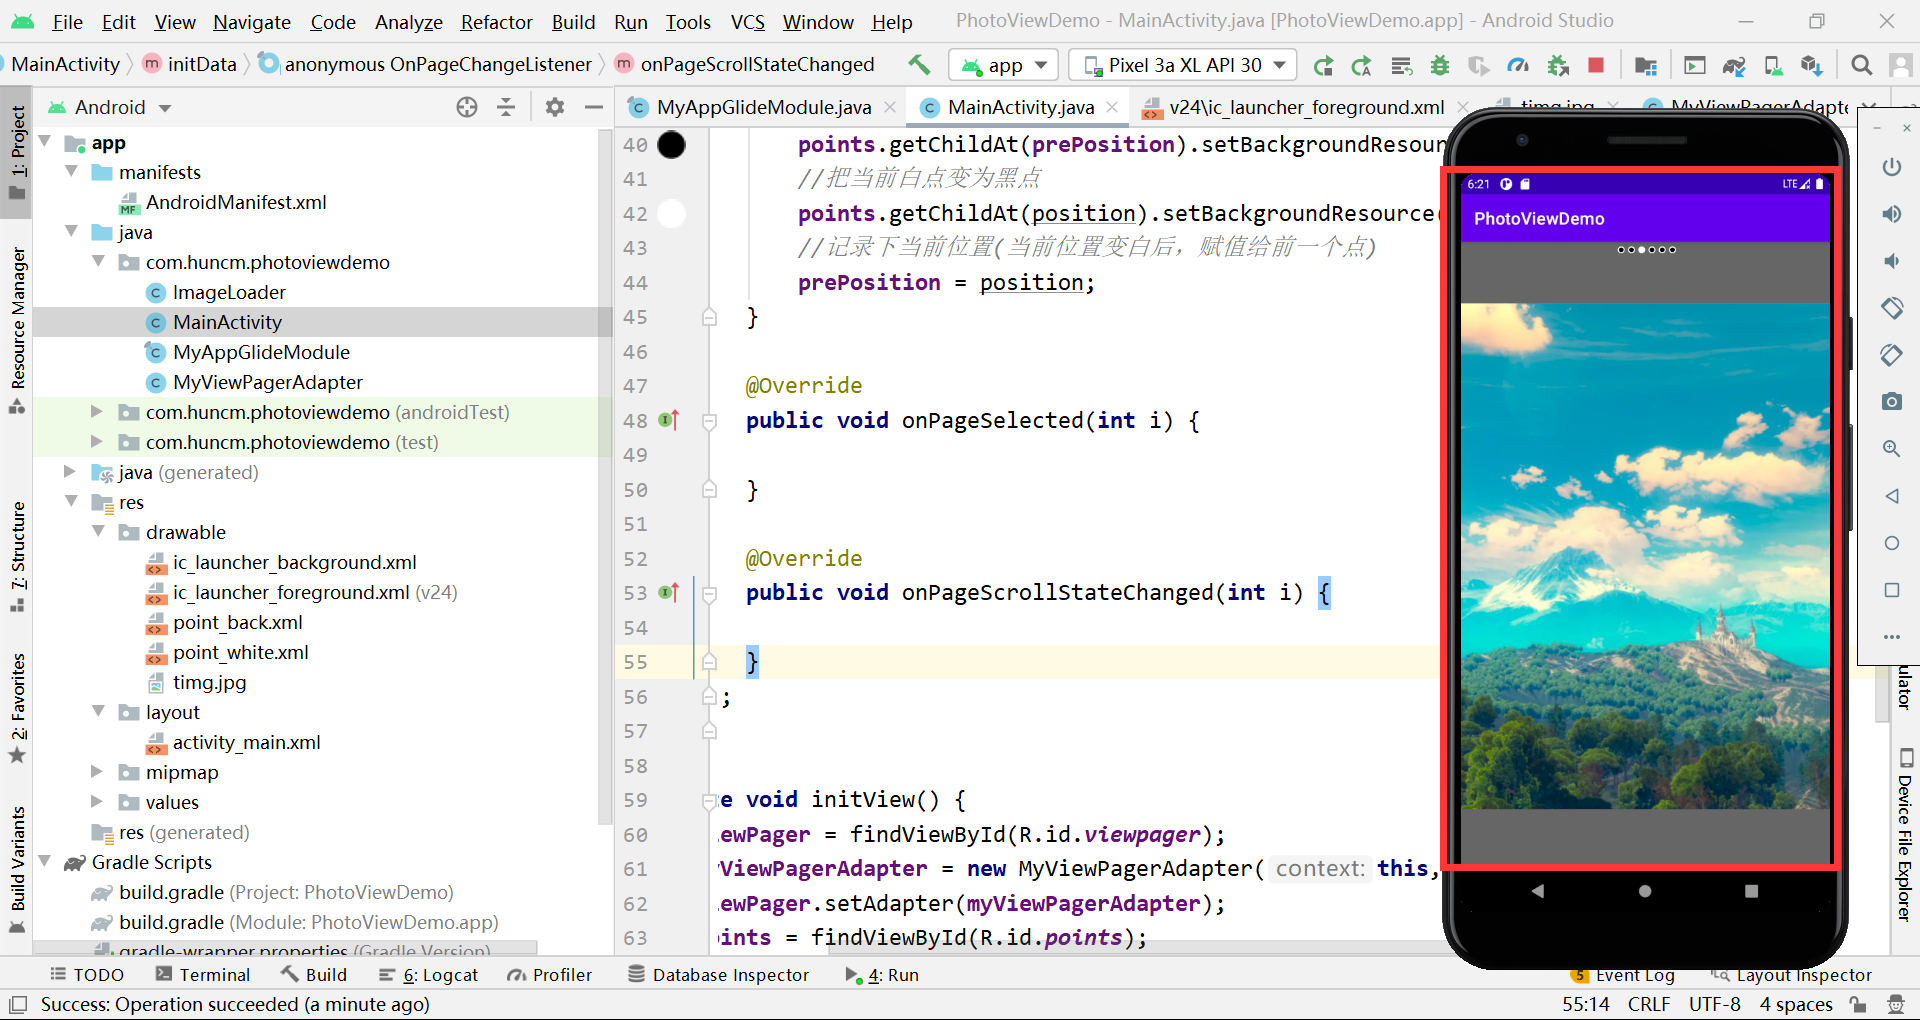The height and width of the screenshot is (1020, 1920).
Task: Expand the values folder
Action: 97,802
